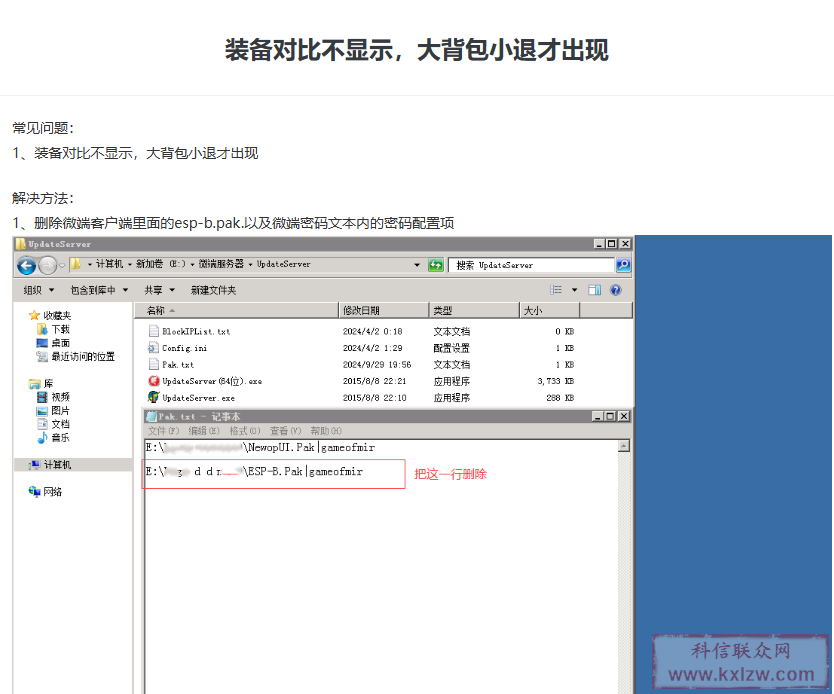Expand the view options dropdown arrow
The image size is (834, 694).
point(574,290)
